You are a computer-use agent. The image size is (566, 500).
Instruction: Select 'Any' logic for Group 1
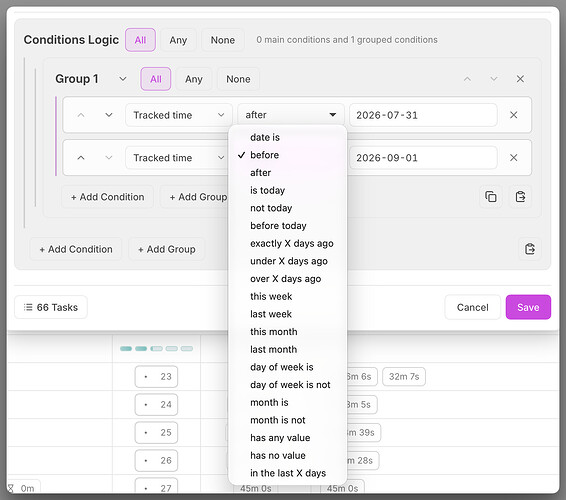tap(194, 79)
